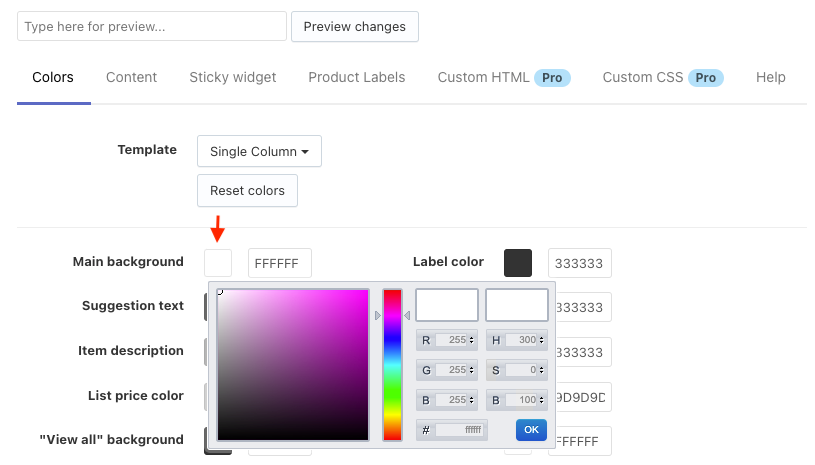
Task: Click the S saturation value field
Action: tap(521, 370)
